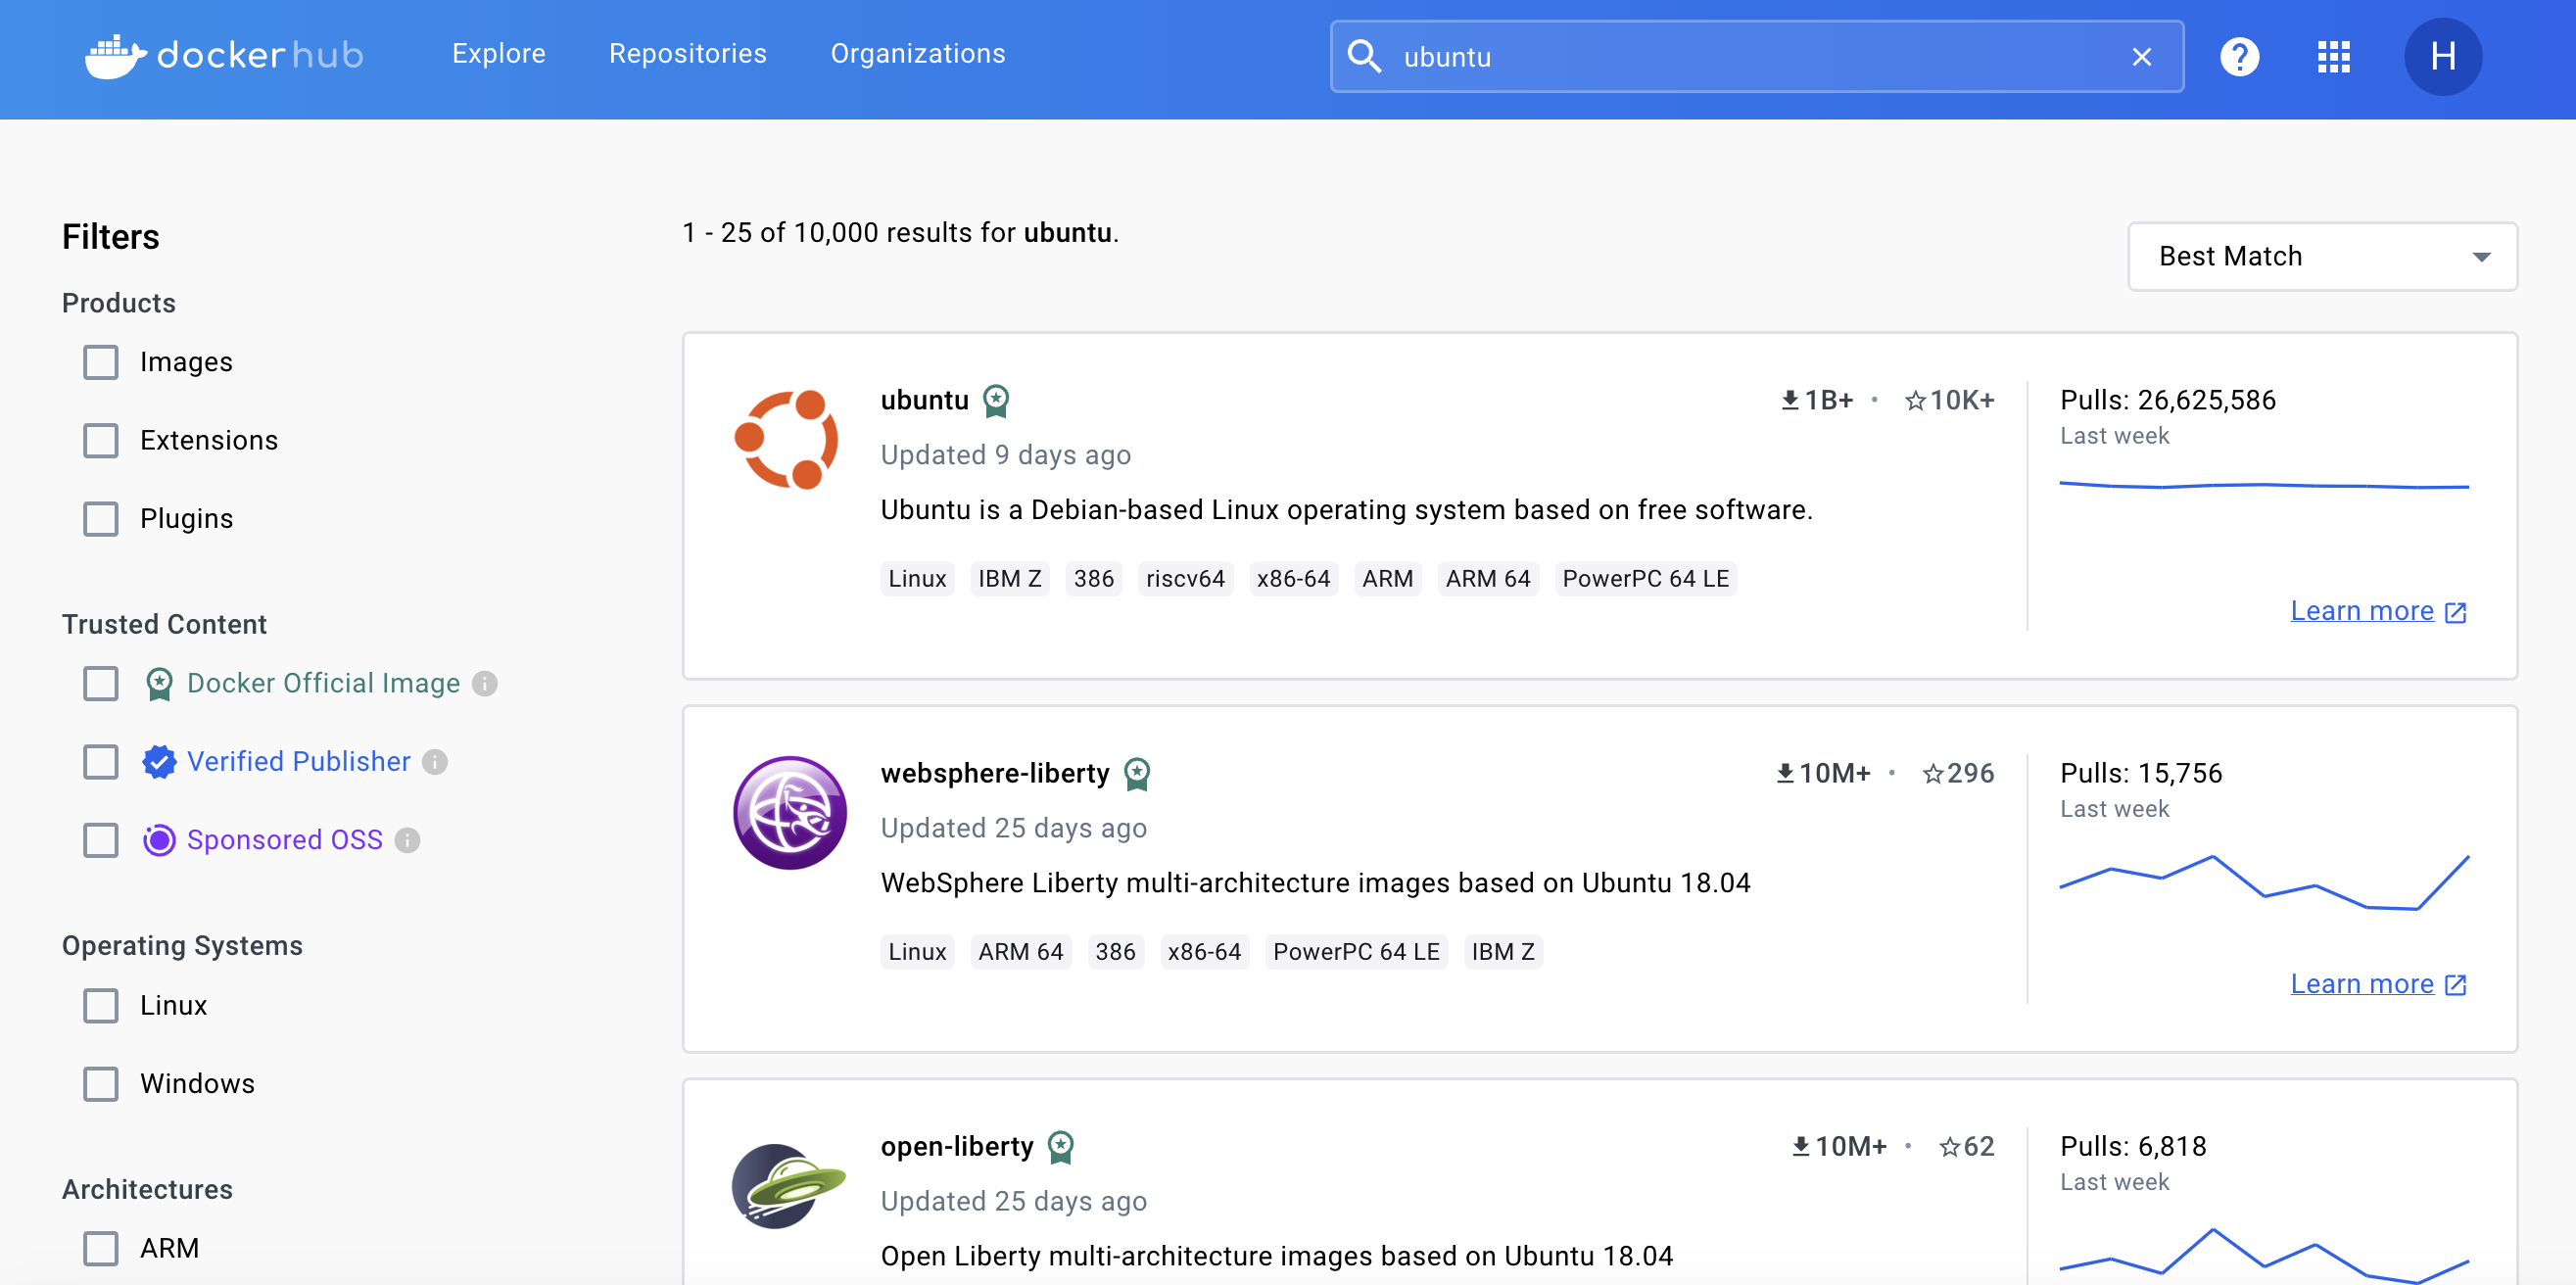Open the help question mark icon
This screenshot has height=1285, width=2576.
pos(2239,57)
